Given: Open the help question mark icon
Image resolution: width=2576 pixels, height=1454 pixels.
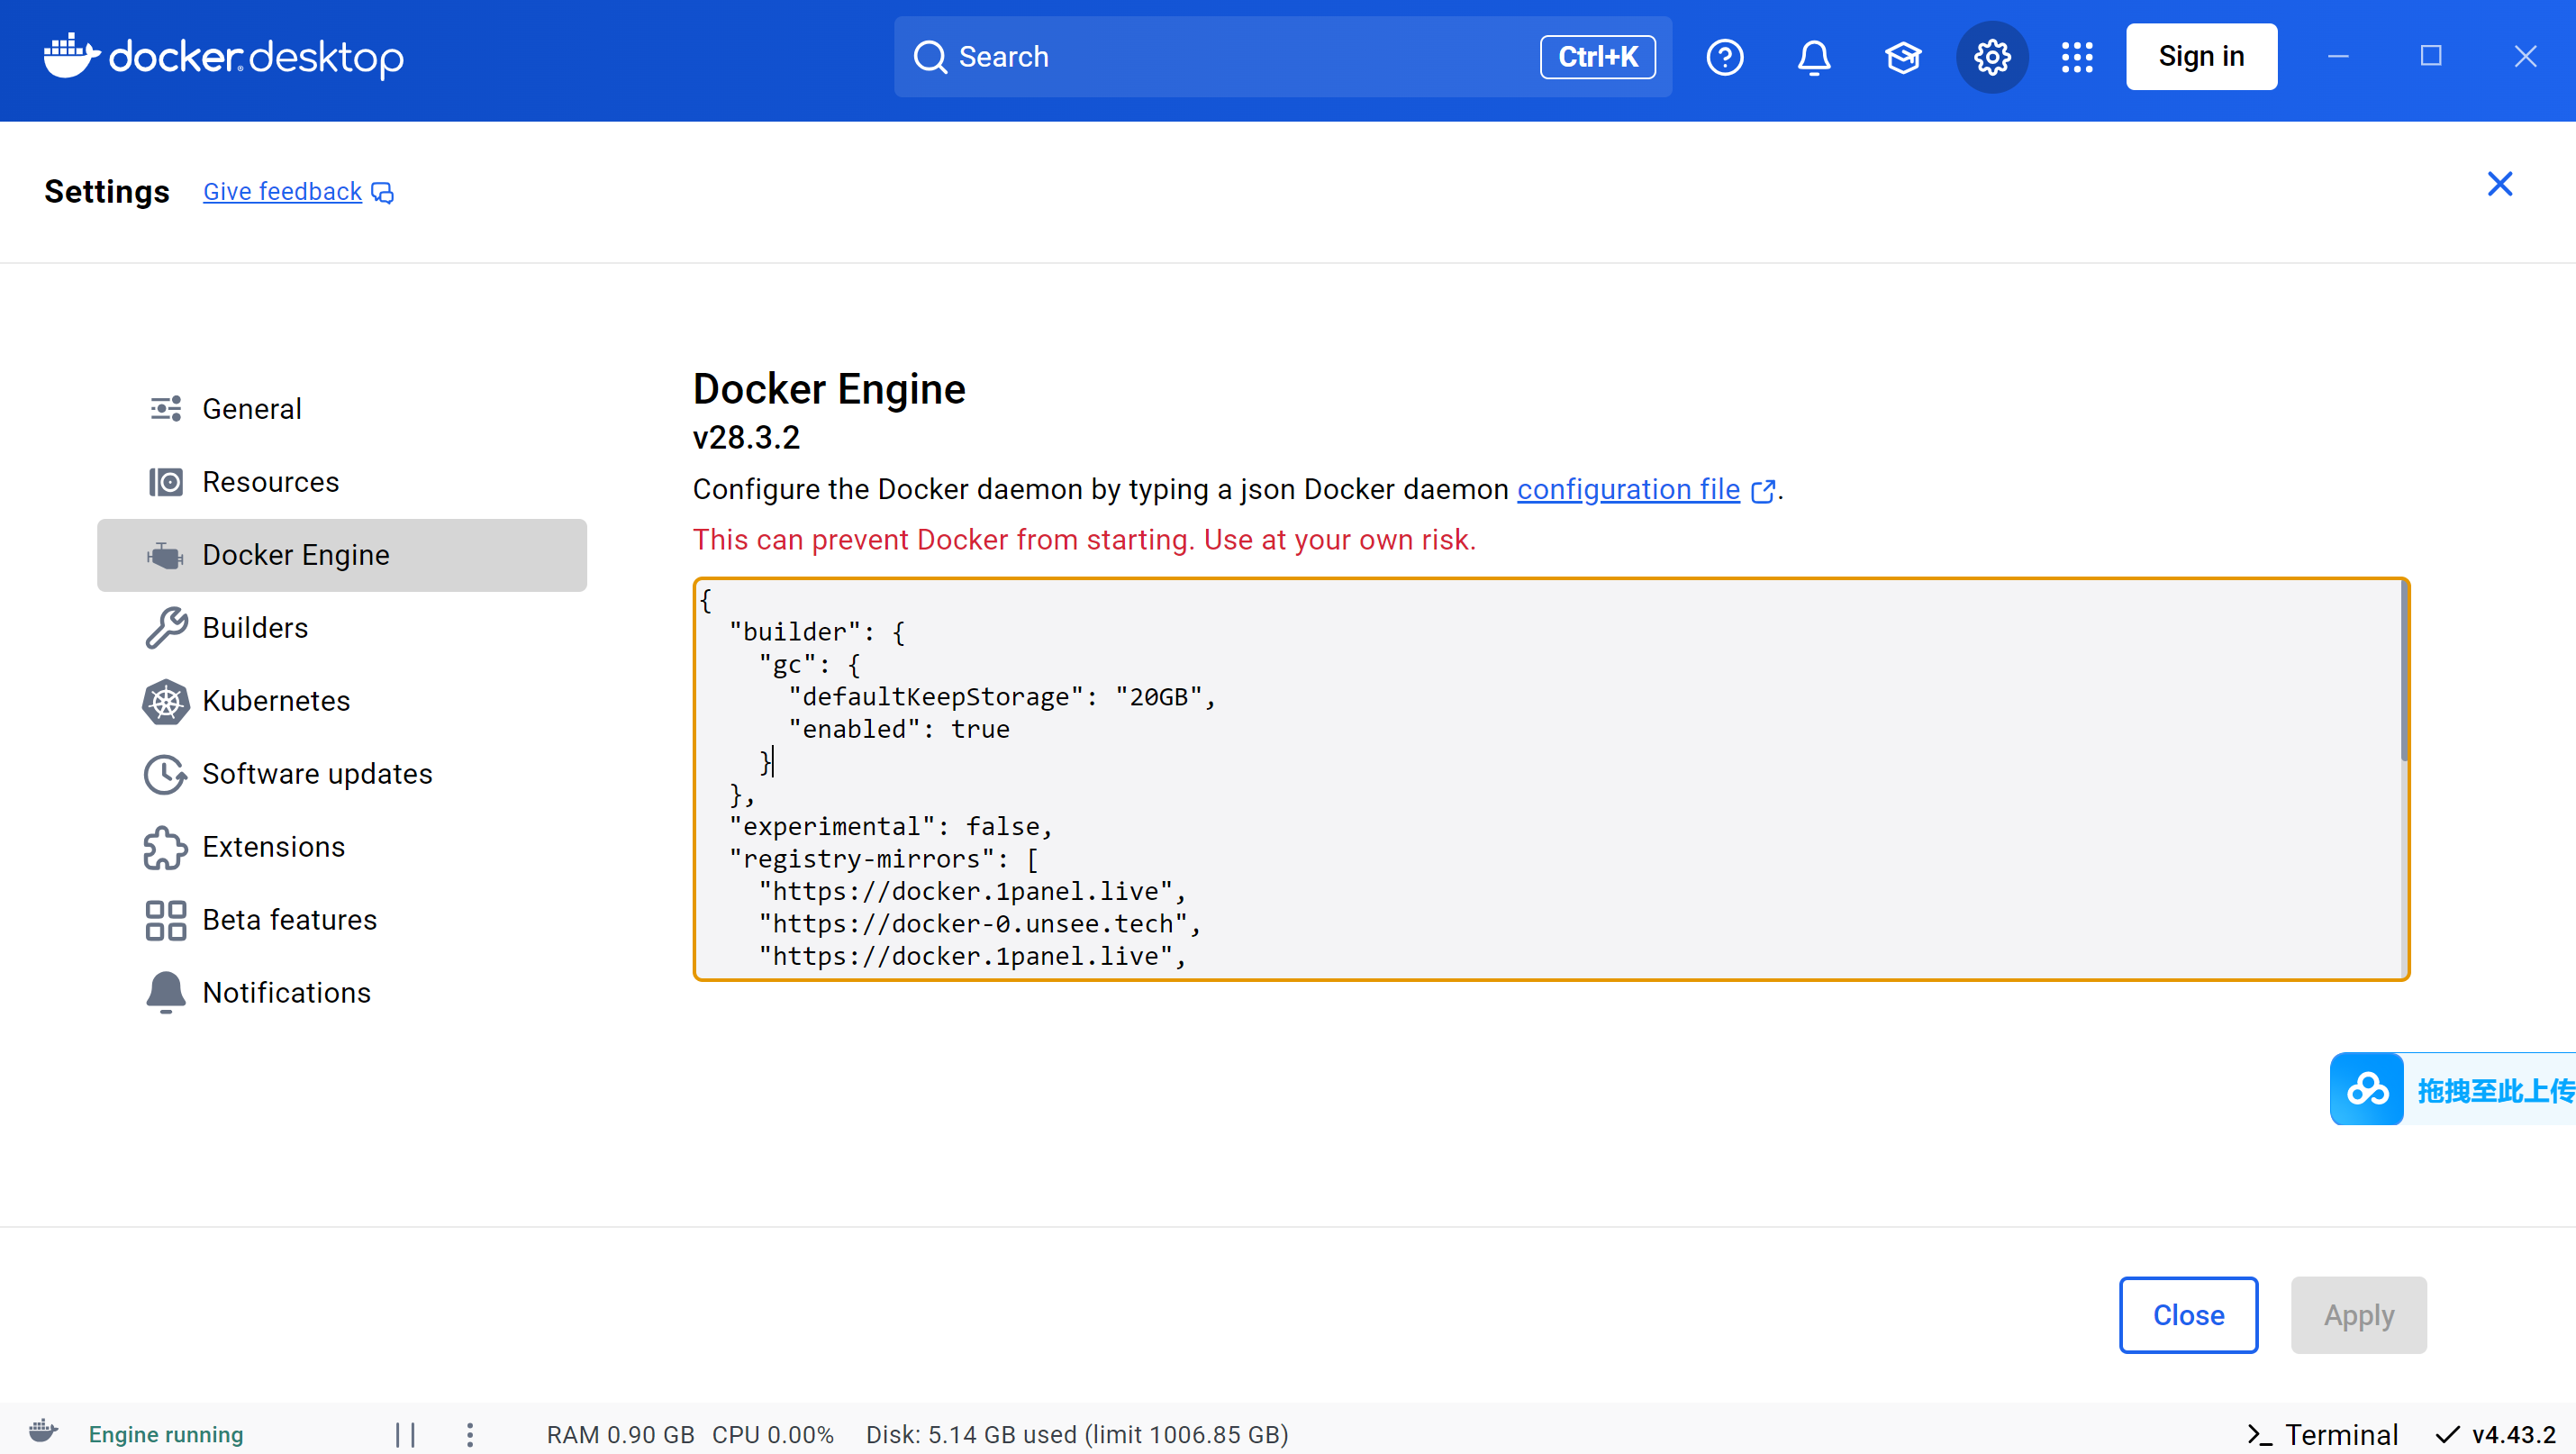Looking at the screenshot, I should [x=1724, y=57].
